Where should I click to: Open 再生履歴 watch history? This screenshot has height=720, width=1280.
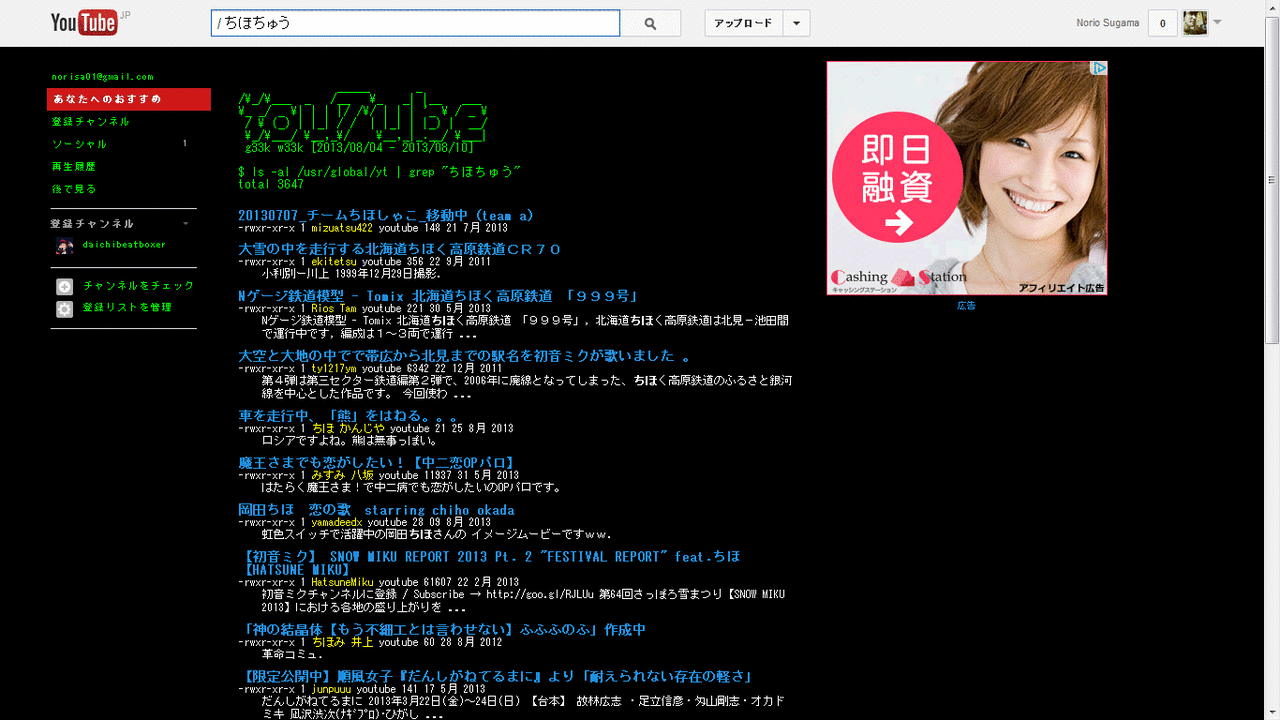pyautogui.click(x=74, y=166)
